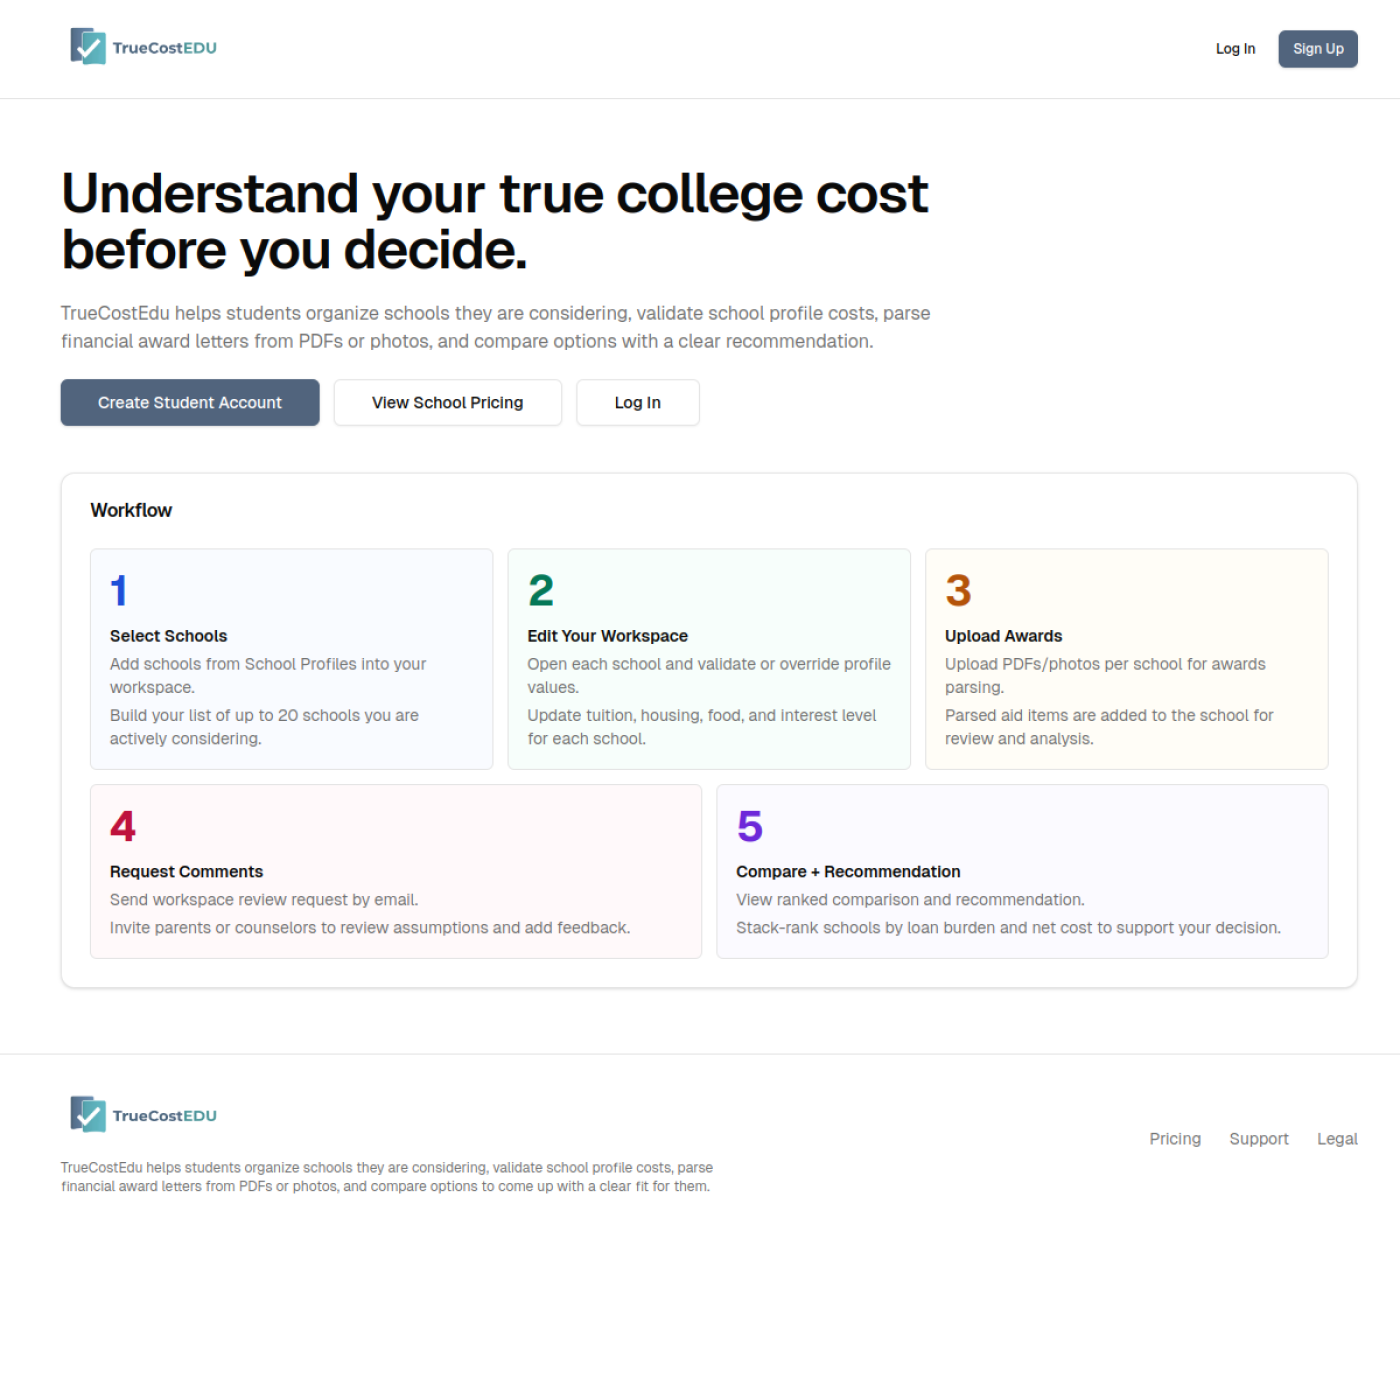Open the Support link in footer
This screenshot has height=1400, width=1400.
(x=1258, y=1138)
